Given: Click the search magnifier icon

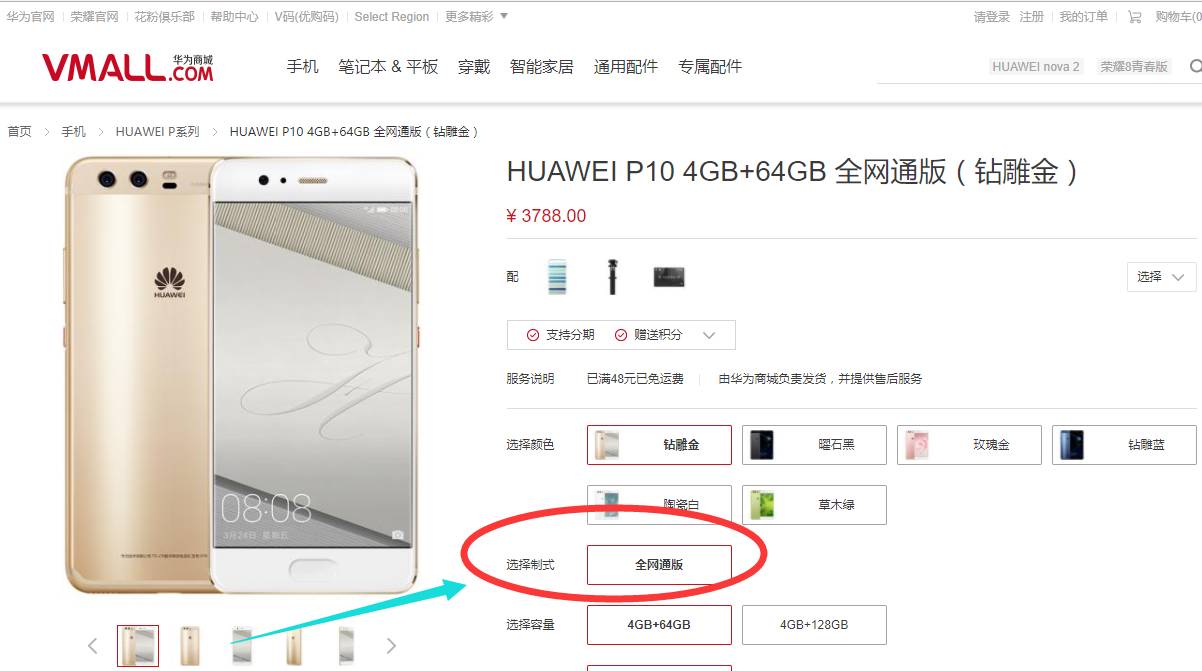Looking at the screenshot, I should [x=1195, y=67].
